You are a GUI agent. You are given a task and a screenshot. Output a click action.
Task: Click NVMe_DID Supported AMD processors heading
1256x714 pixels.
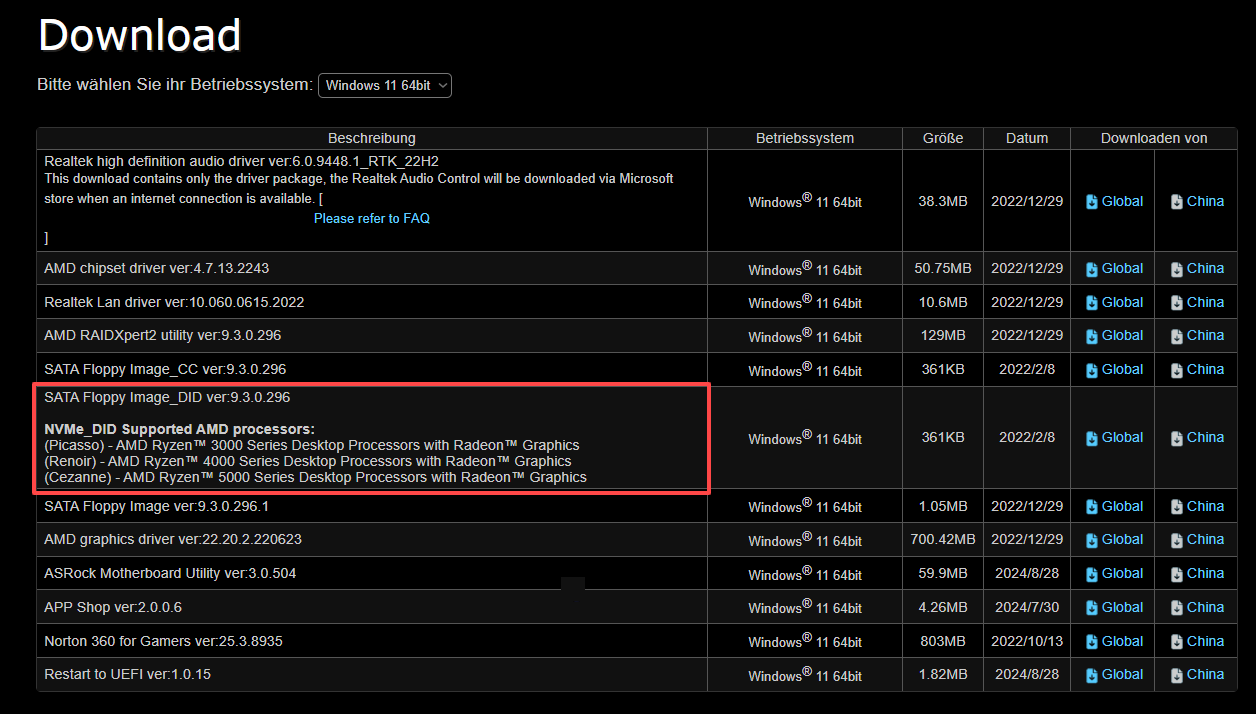(x=179, y=429)
